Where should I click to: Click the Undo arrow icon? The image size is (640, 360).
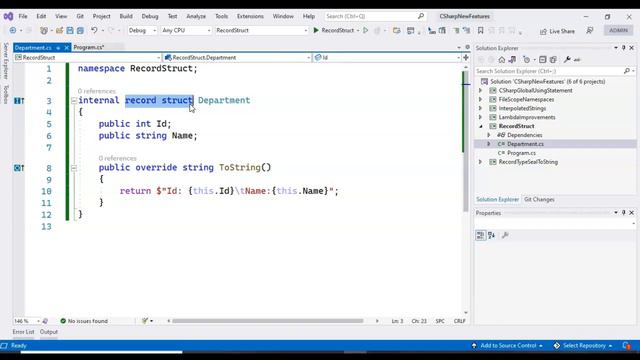[x=94, y=31]
